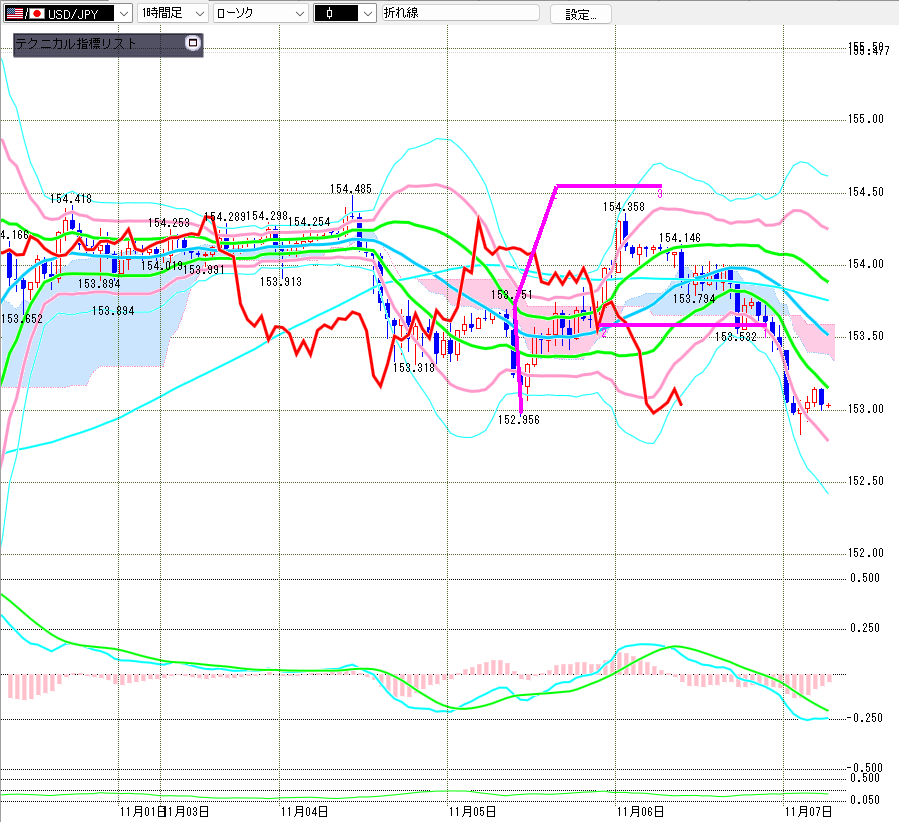Expand the 1時間足 timeframe dropdown
Image resolution: width=899 pixels, height=822 pixels.
point(198,13)
